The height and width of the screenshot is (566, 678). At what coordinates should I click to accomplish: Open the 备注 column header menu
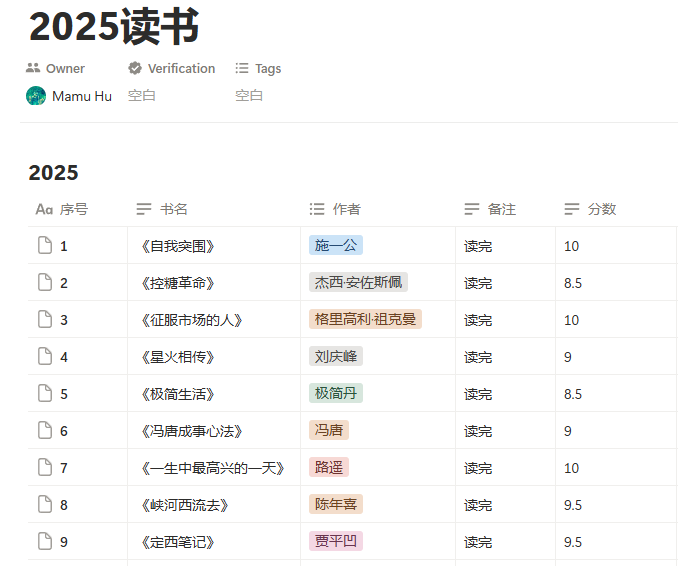pos(501,209)
